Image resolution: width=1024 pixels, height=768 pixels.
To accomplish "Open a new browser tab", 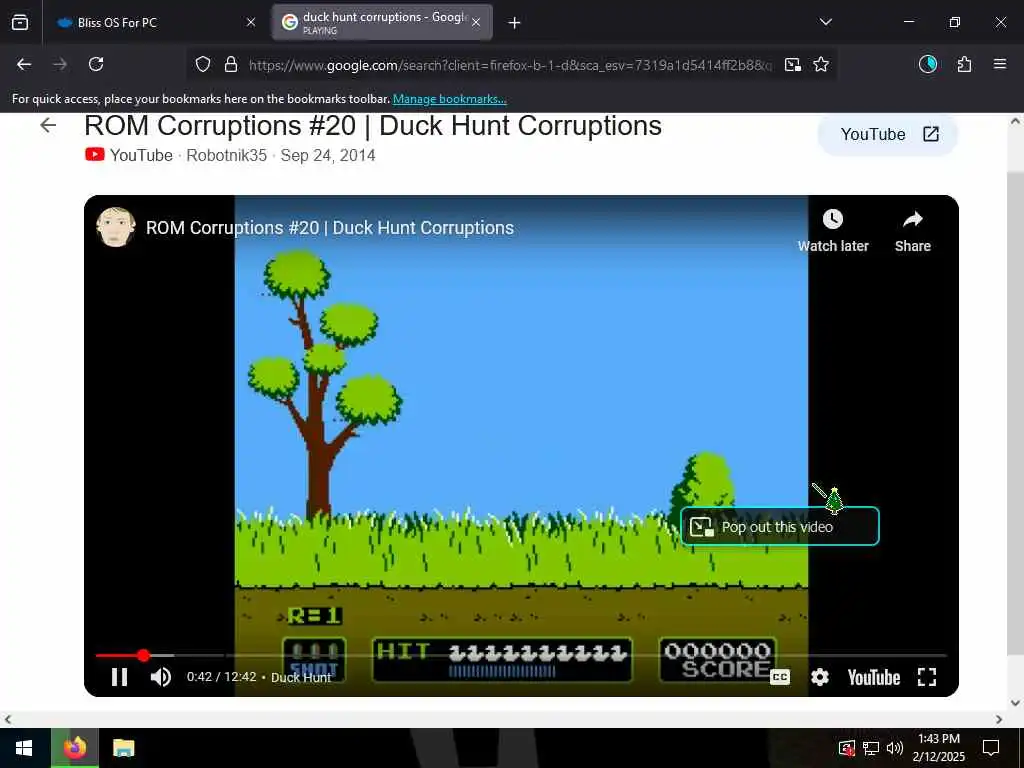I will click(514, 23).
